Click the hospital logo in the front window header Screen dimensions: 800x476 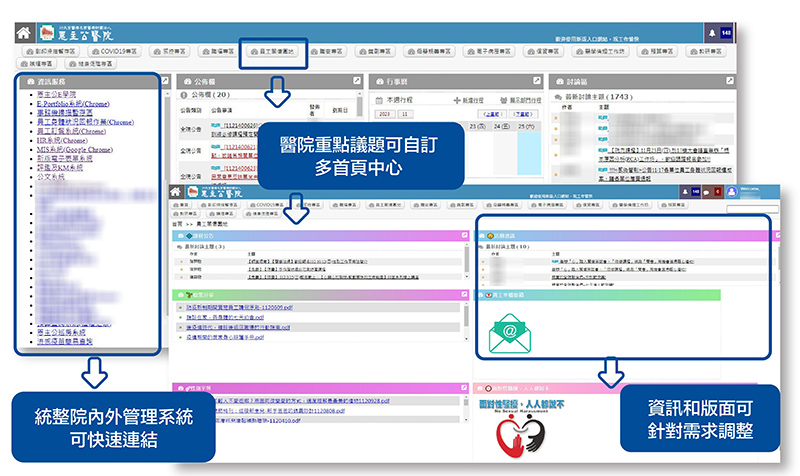click(x=192, y=192)
